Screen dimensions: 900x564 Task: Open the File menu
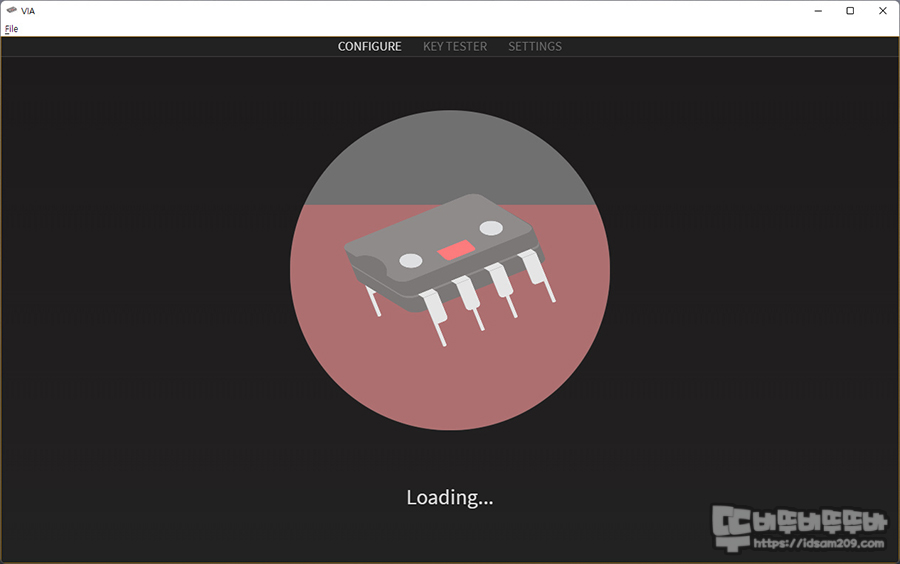click(11, 29)
